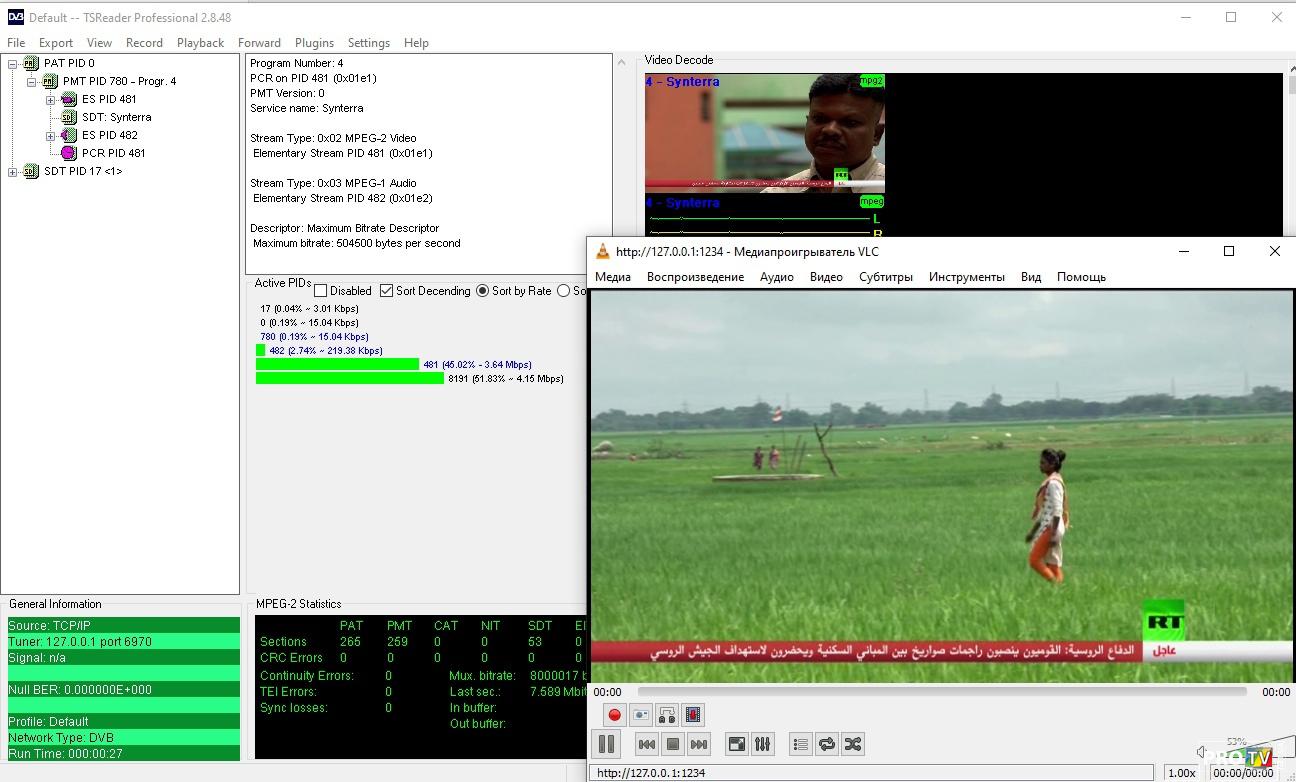Collapse the PMT PID 780 tree node

[32, 81]
